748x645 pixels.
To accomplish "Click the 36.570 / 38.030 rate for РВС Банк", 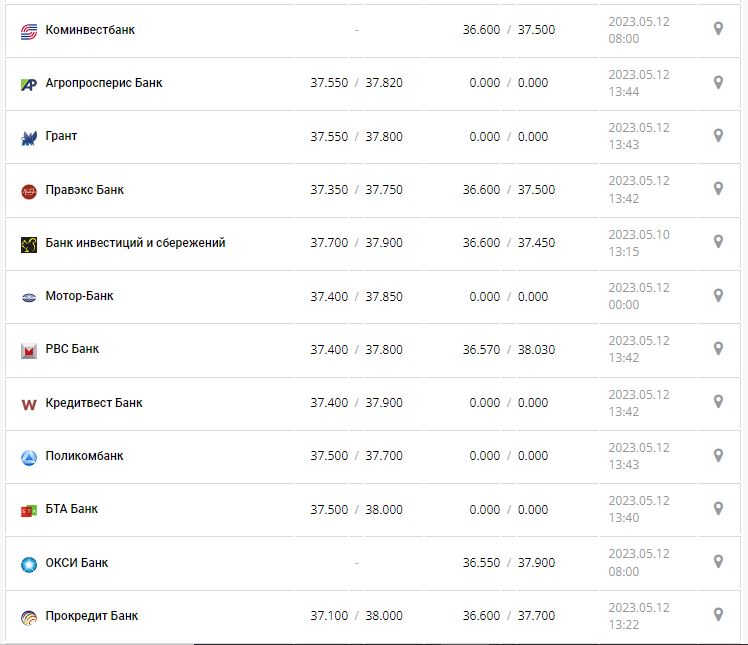I will [508, 350].
